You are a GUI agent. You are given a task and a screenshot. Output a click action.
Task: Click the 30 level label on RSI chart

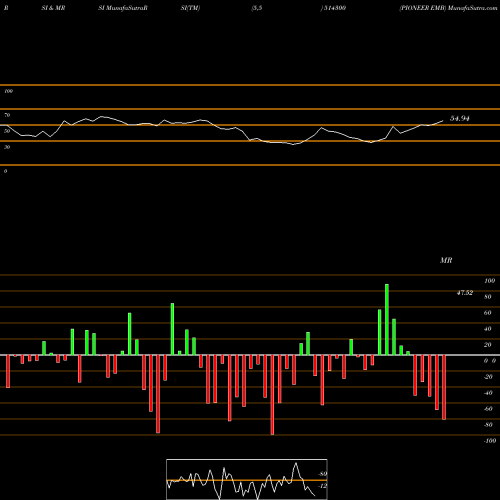tap(7, 147)
